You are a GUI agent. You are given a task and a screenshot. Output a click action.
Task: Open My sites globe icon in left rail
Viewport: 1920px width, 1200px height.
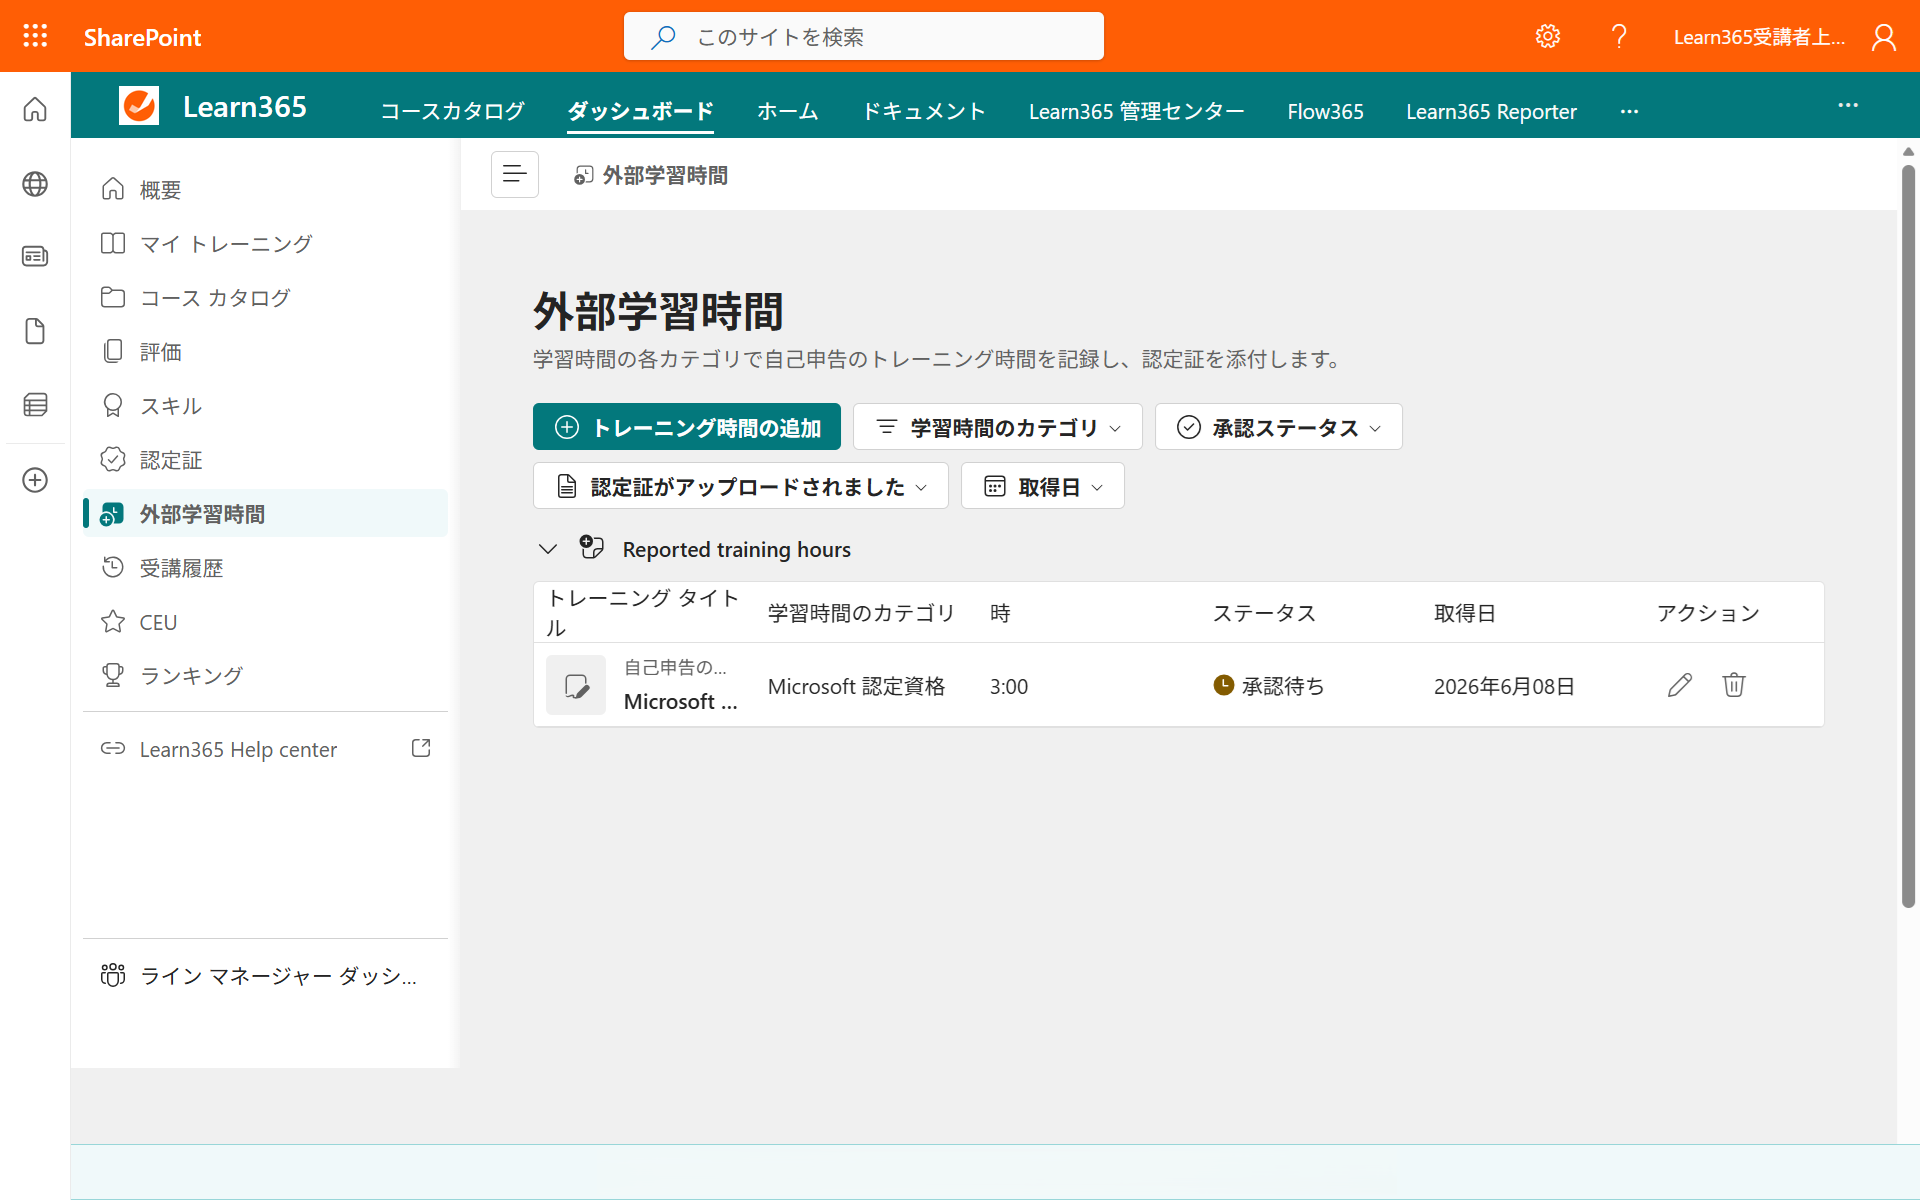click(x=35, y=184)
